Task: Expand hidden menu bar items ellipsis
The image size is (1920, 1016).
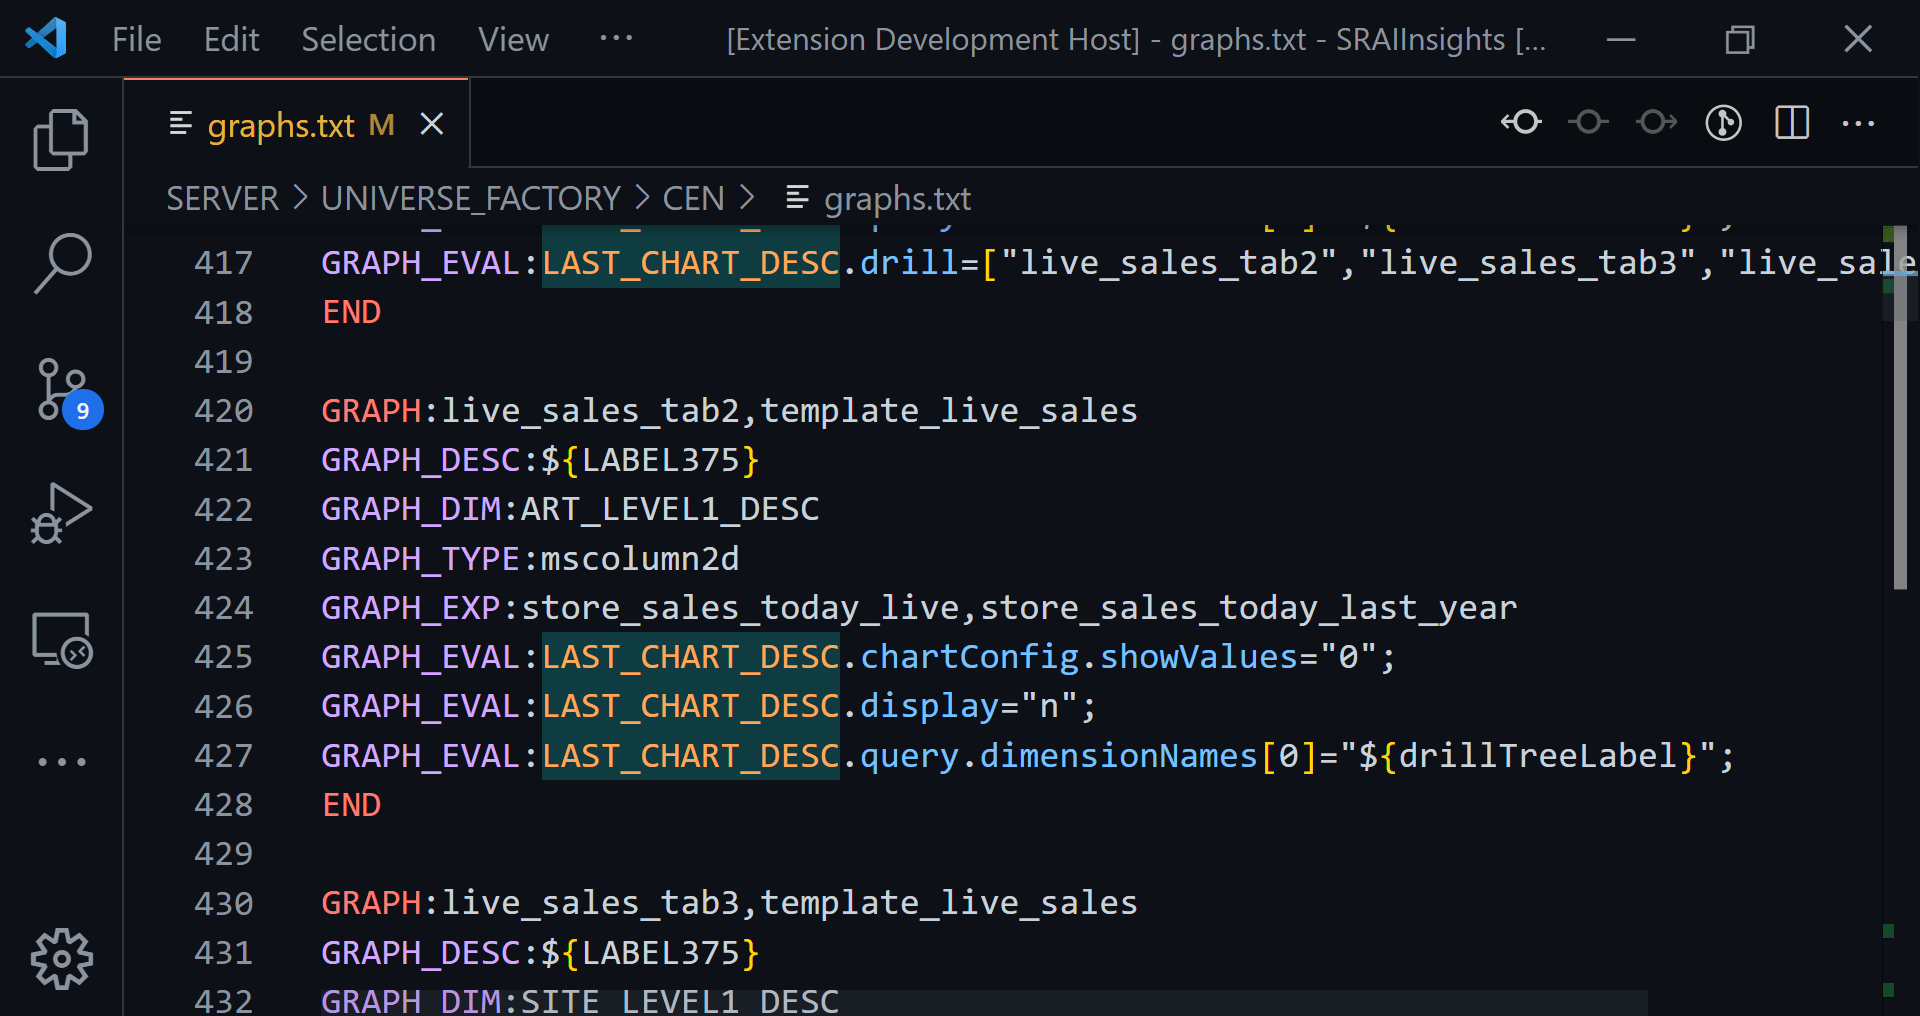Action: (616, 39)
